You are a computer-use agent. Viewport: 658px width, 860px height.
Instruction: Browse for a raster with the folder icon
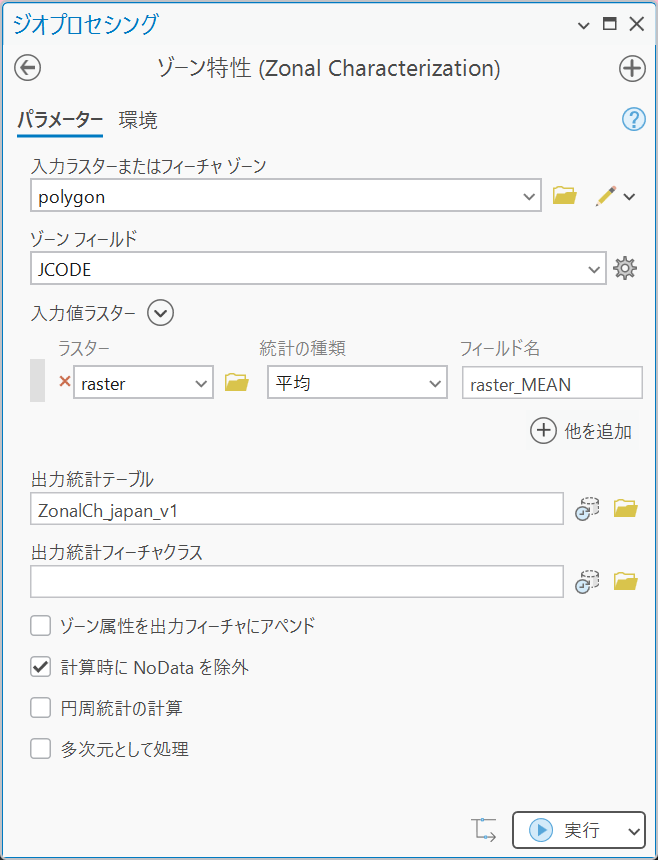point(237,382)
